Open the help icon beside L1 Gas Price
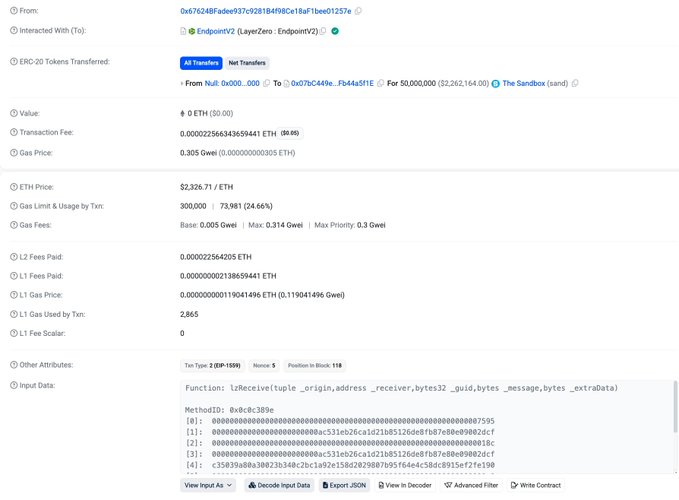 click(x=14, y=295)
